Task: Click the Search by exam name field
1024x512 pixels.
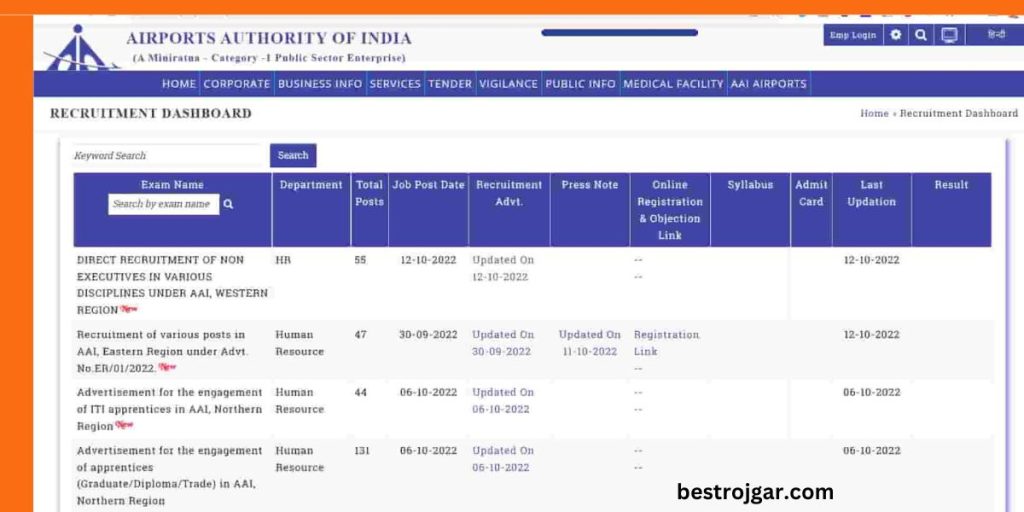Action: pyautogui.click(x=164, y=204)
